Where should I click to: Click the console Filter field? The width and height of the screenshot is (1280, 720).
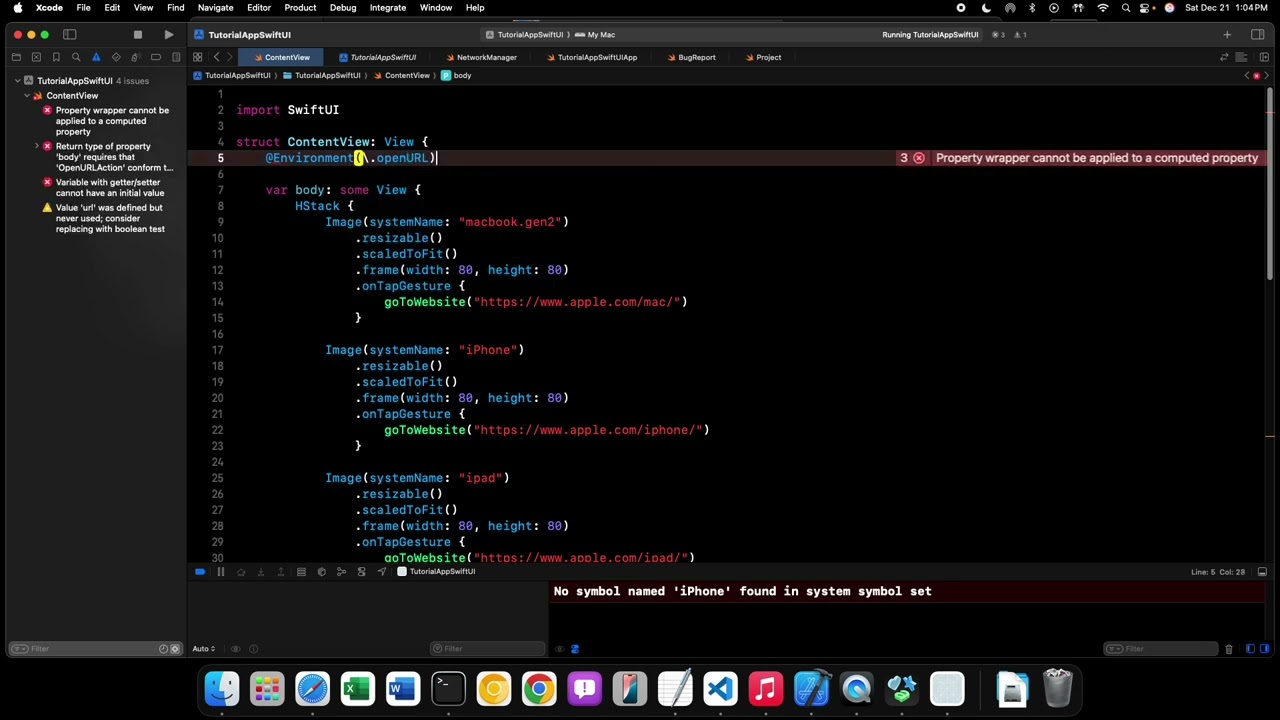click(x=1160, y=649)
